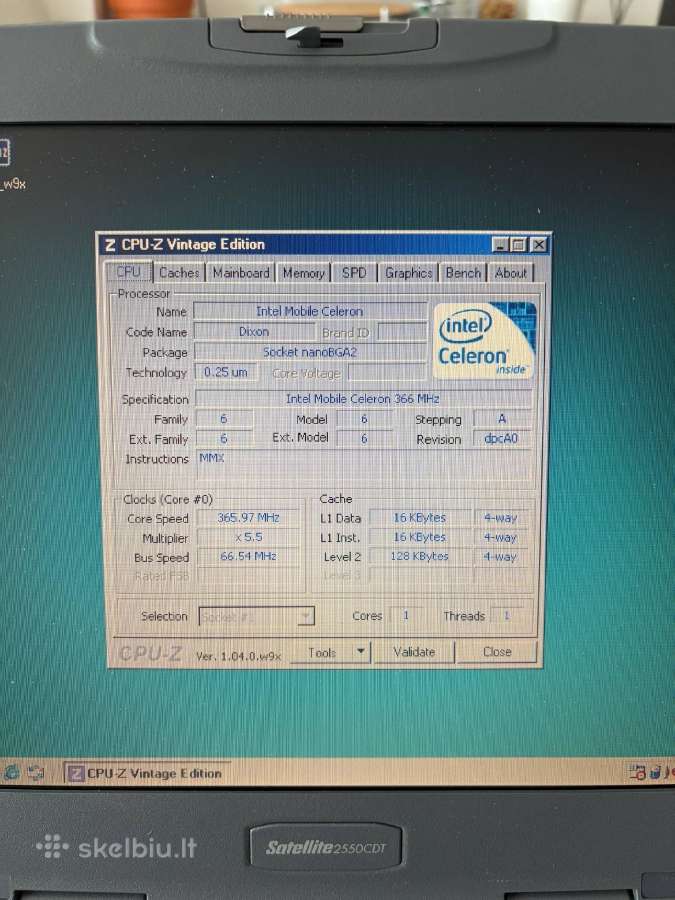Launch Internet Explorer from quick launch
675x900 pixels.
[x=11, y=773]
